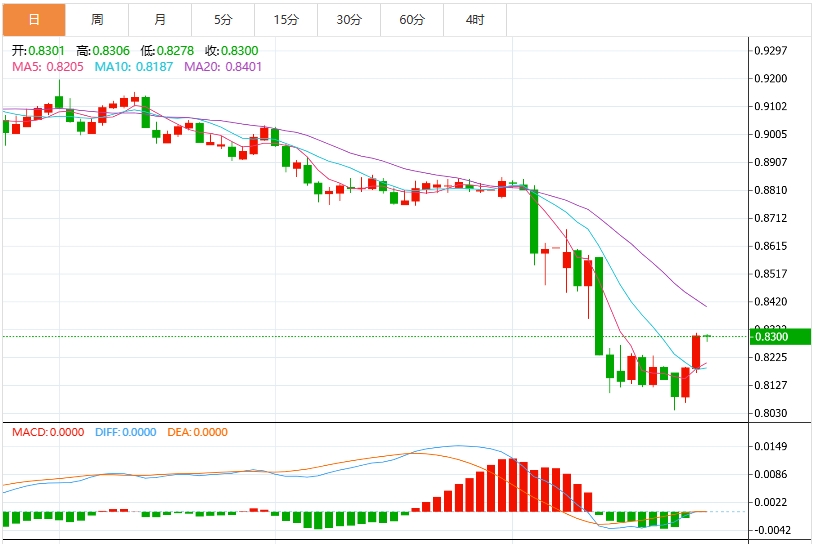Click the MA5: 0.8205 indicator label

pyautogui.click(x=48, y=67)
